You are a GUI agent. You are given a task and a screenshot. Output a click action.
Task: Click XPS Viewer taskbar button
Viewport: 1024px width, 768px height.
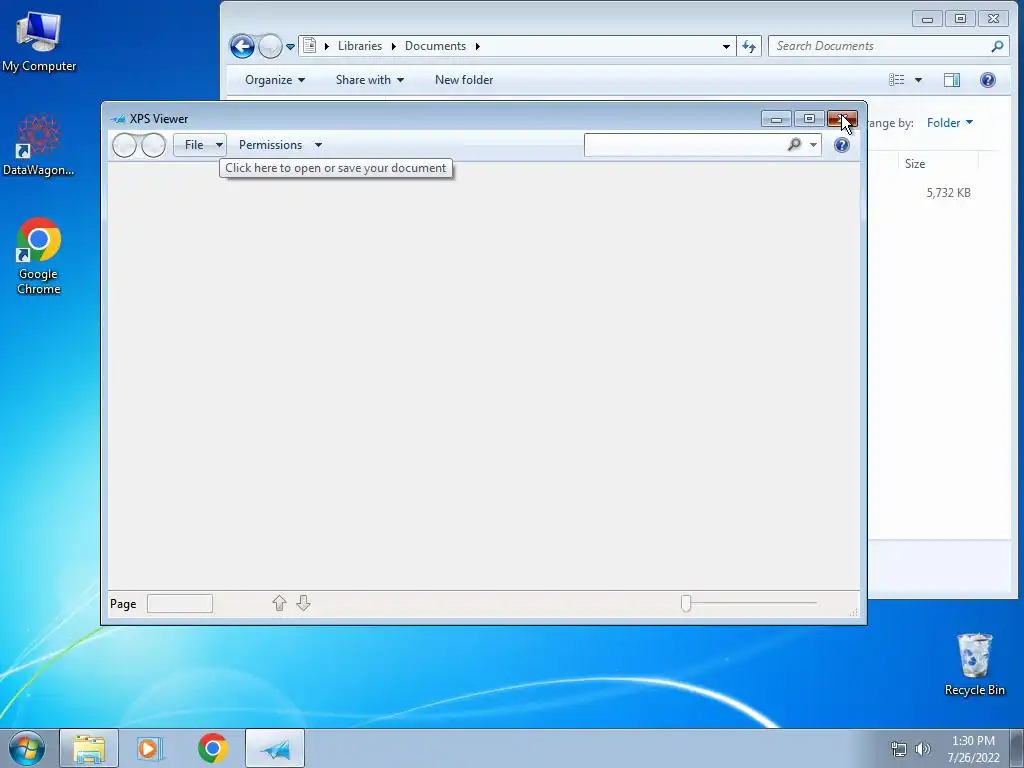(275, 748)
